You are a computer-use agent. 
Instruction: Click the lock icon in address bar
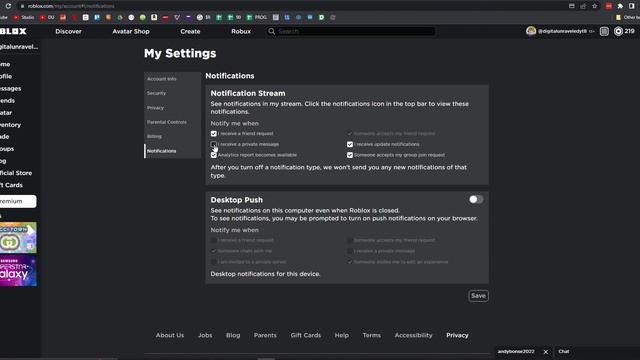22,6
